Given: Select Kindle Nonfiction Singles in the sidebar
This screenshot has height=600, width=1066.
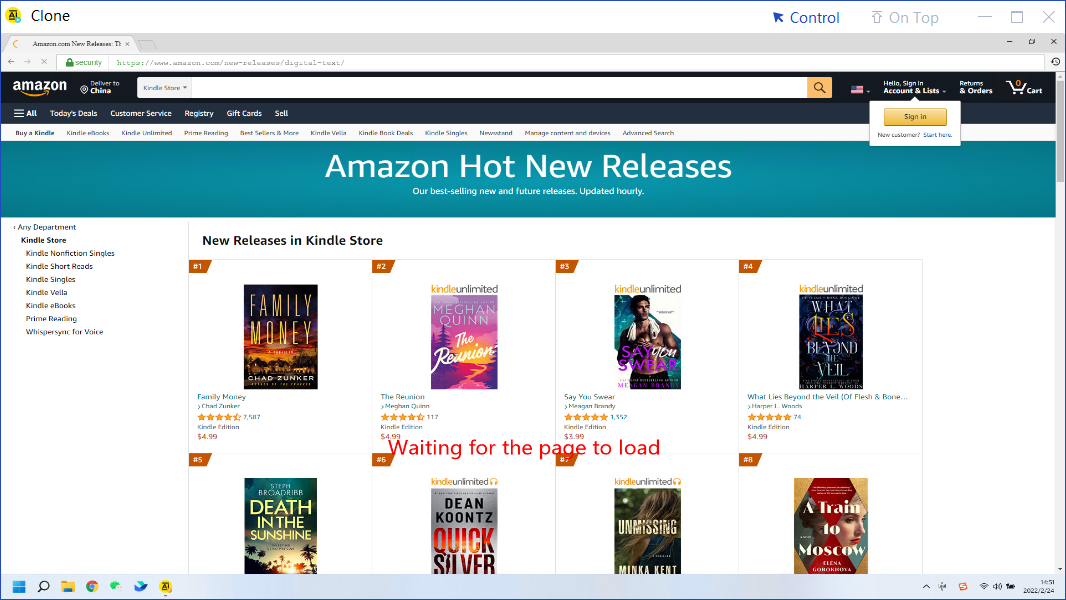Looking at the screenshot, I should click(70, 253).
